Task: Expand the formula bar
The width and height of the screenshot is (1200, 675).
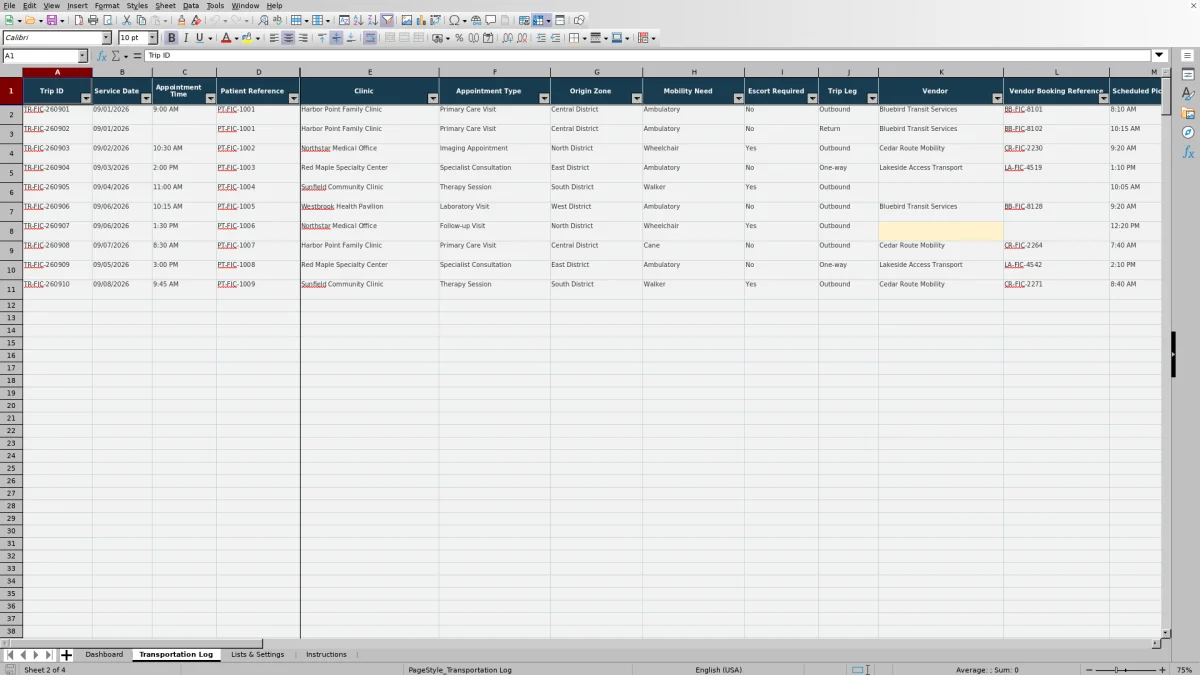Action: tap(1160, 56)
